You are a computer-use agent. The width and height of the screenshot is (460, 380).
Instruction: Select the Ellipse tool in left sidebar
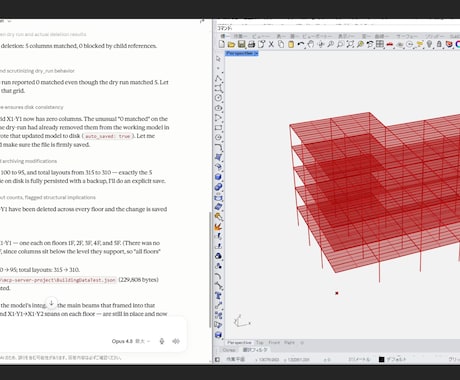click(218, 108)
